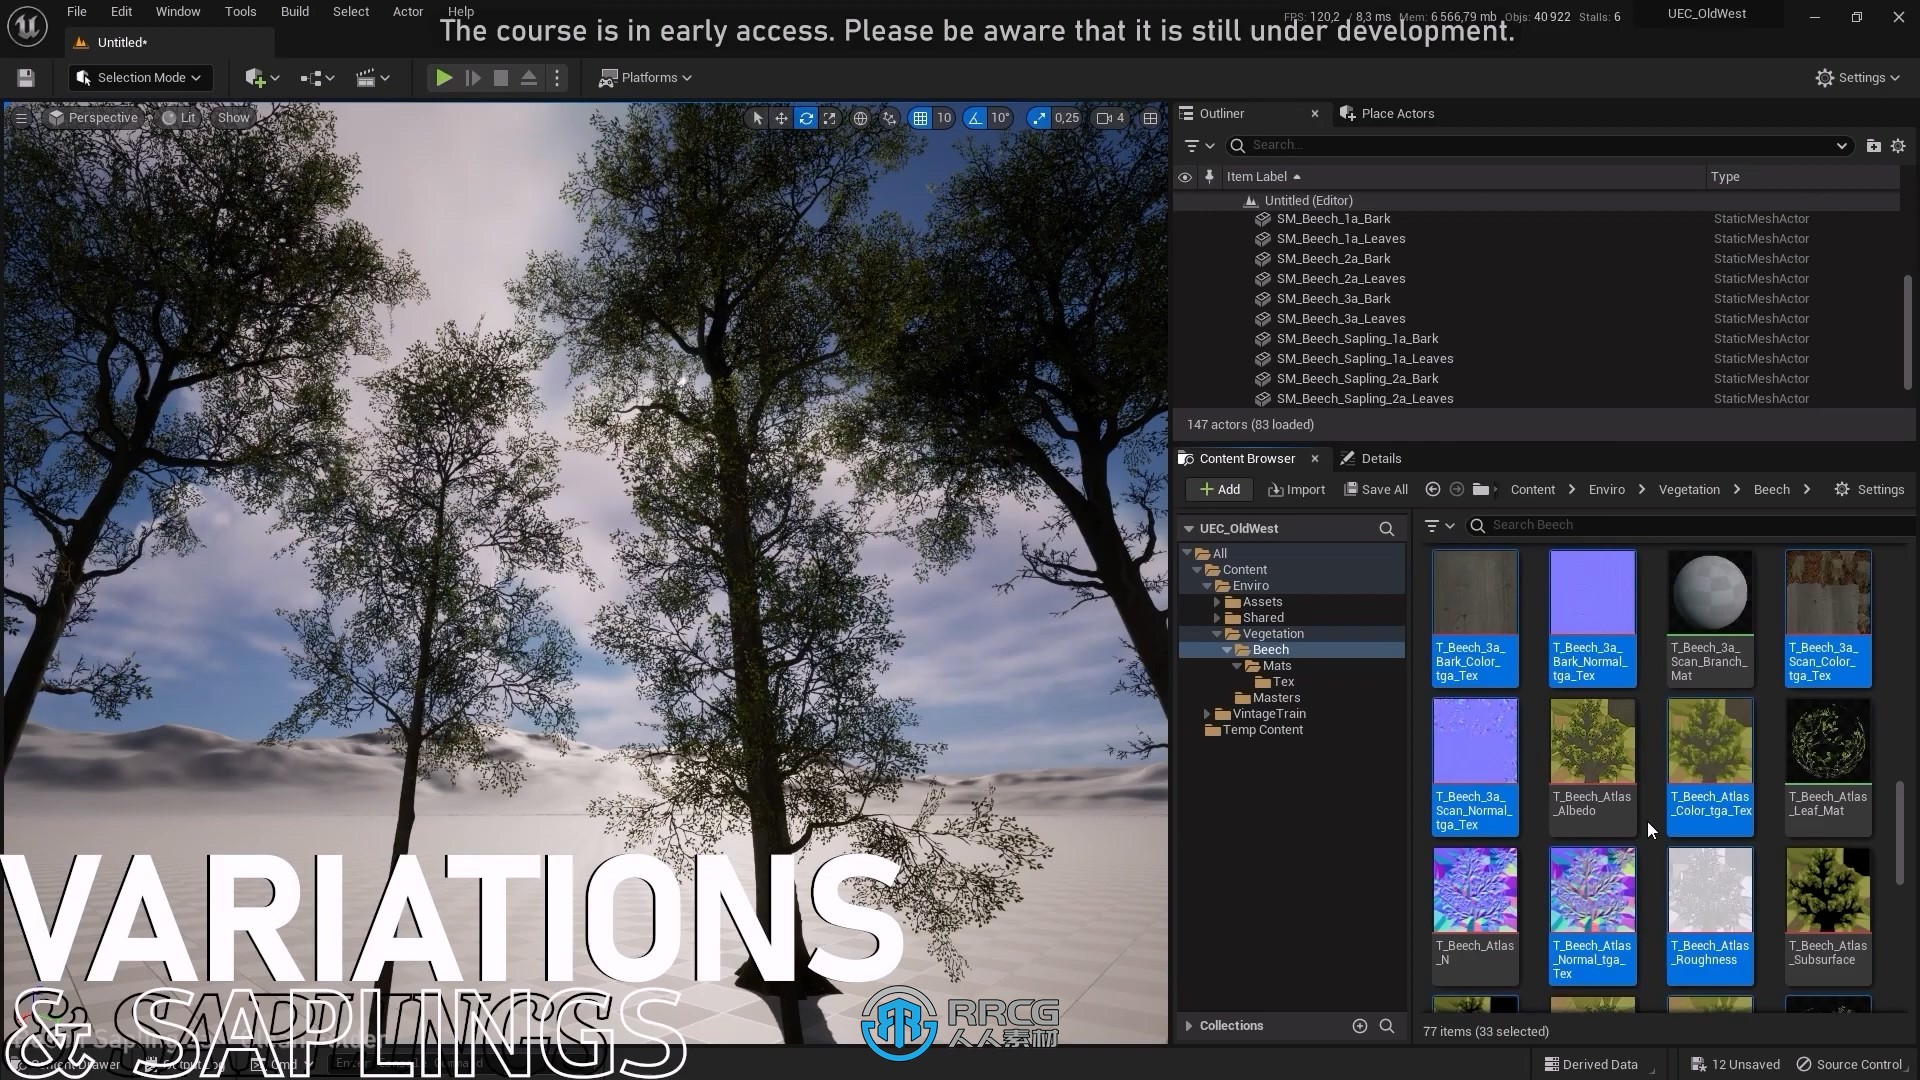This screenshot has width=1920, height=1080.
Task: Open the cinematics clapperboard icon
Action: [x=372, y=78]
